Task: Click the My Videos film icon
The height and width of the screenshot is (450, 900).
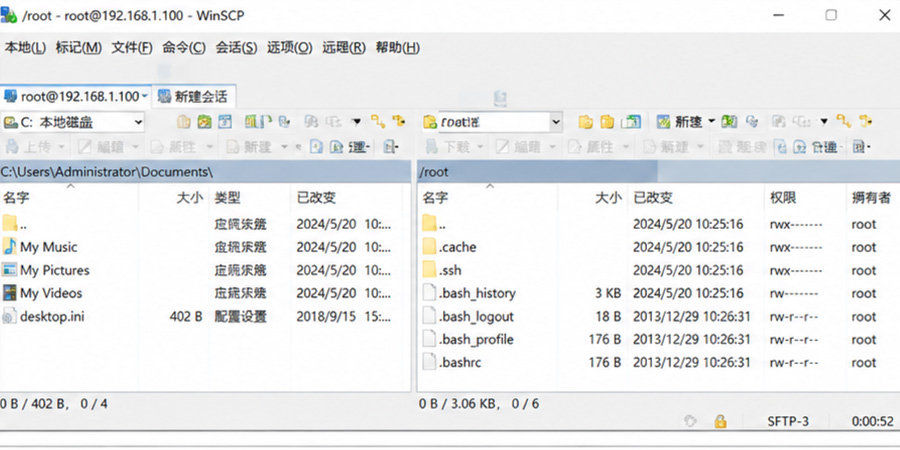Action: click(x=10, y=293)
